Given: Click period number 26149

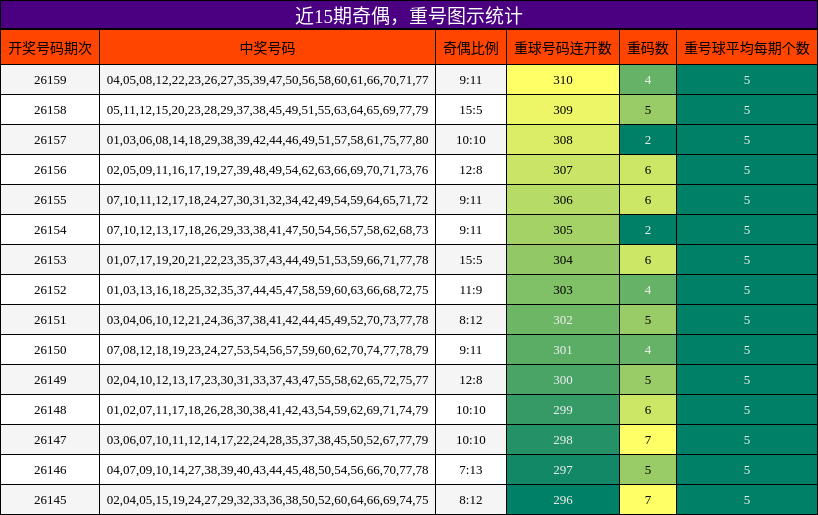Looking at the screenshot, I should tap(50, 380).
